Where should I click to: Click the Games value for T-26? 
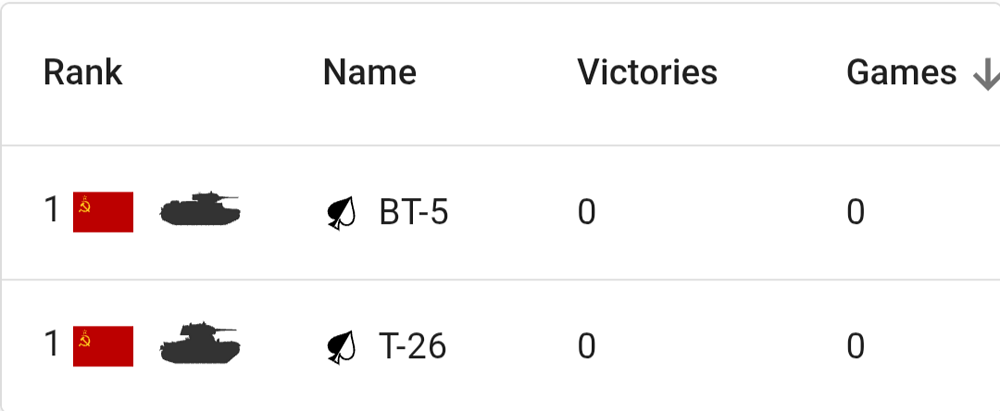855,347
